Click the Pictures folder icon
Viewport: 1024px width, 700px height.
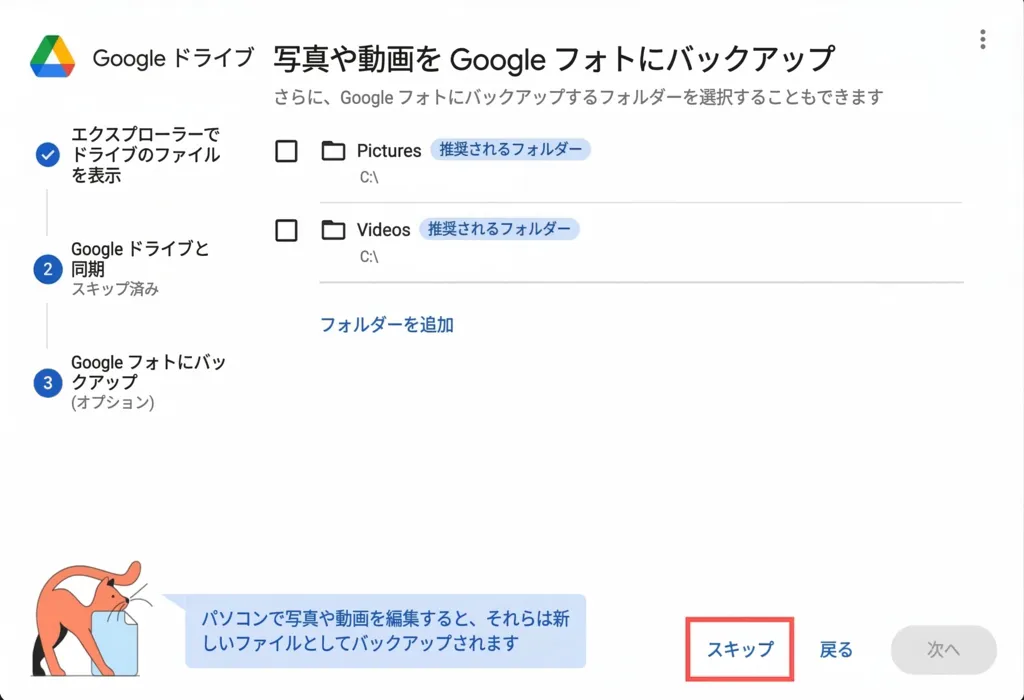333,151
